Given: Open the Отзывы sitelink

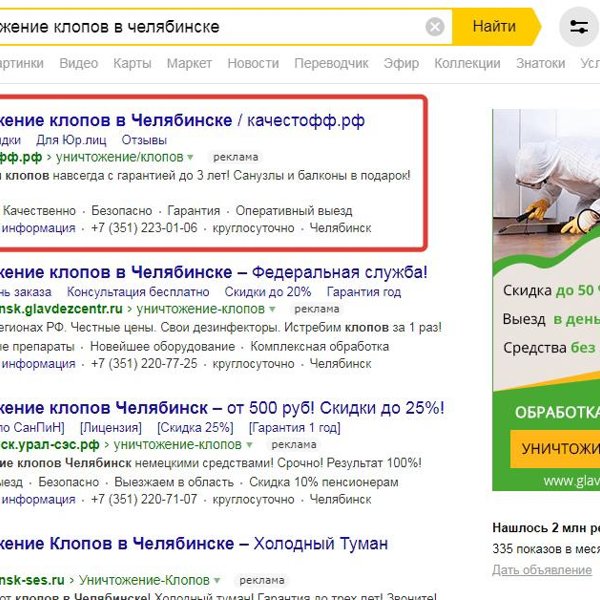Looking at the screenshot, I should pyautogui.click(x=144, y=140).
